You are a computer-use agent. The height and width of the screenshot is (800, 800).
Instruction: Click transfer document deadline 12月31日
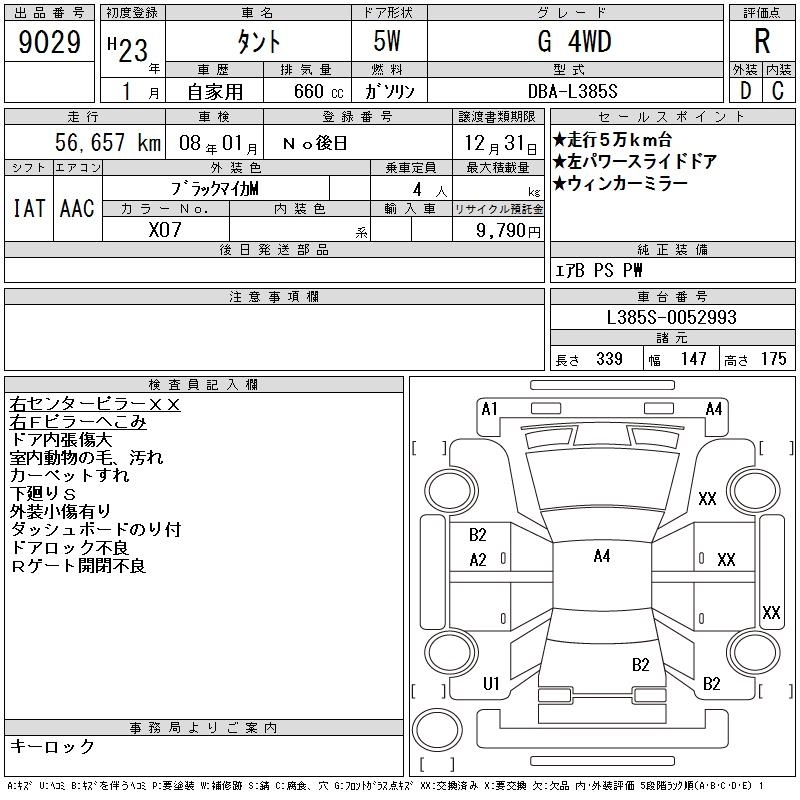[500, 143]
